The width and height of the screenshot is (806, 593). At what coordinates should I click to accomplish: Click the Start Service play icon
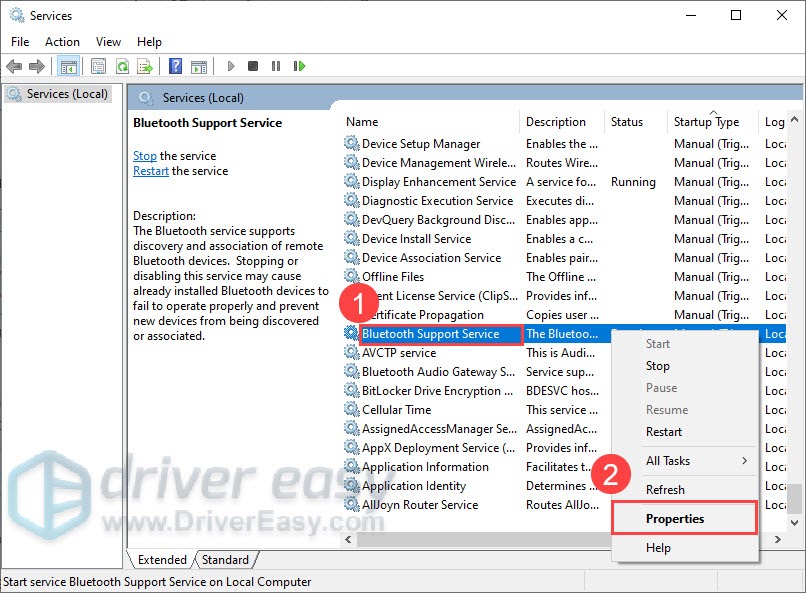[x=231, y=66]
